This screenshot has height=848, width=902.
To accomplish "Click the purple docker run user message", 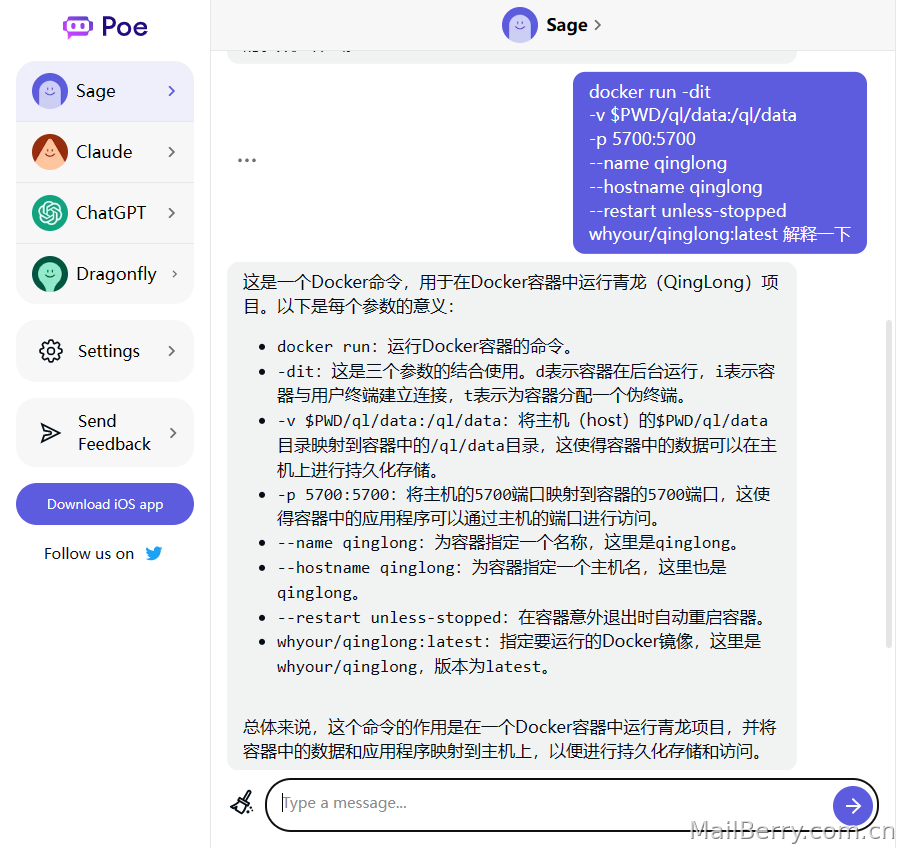I will click(720, 163).
